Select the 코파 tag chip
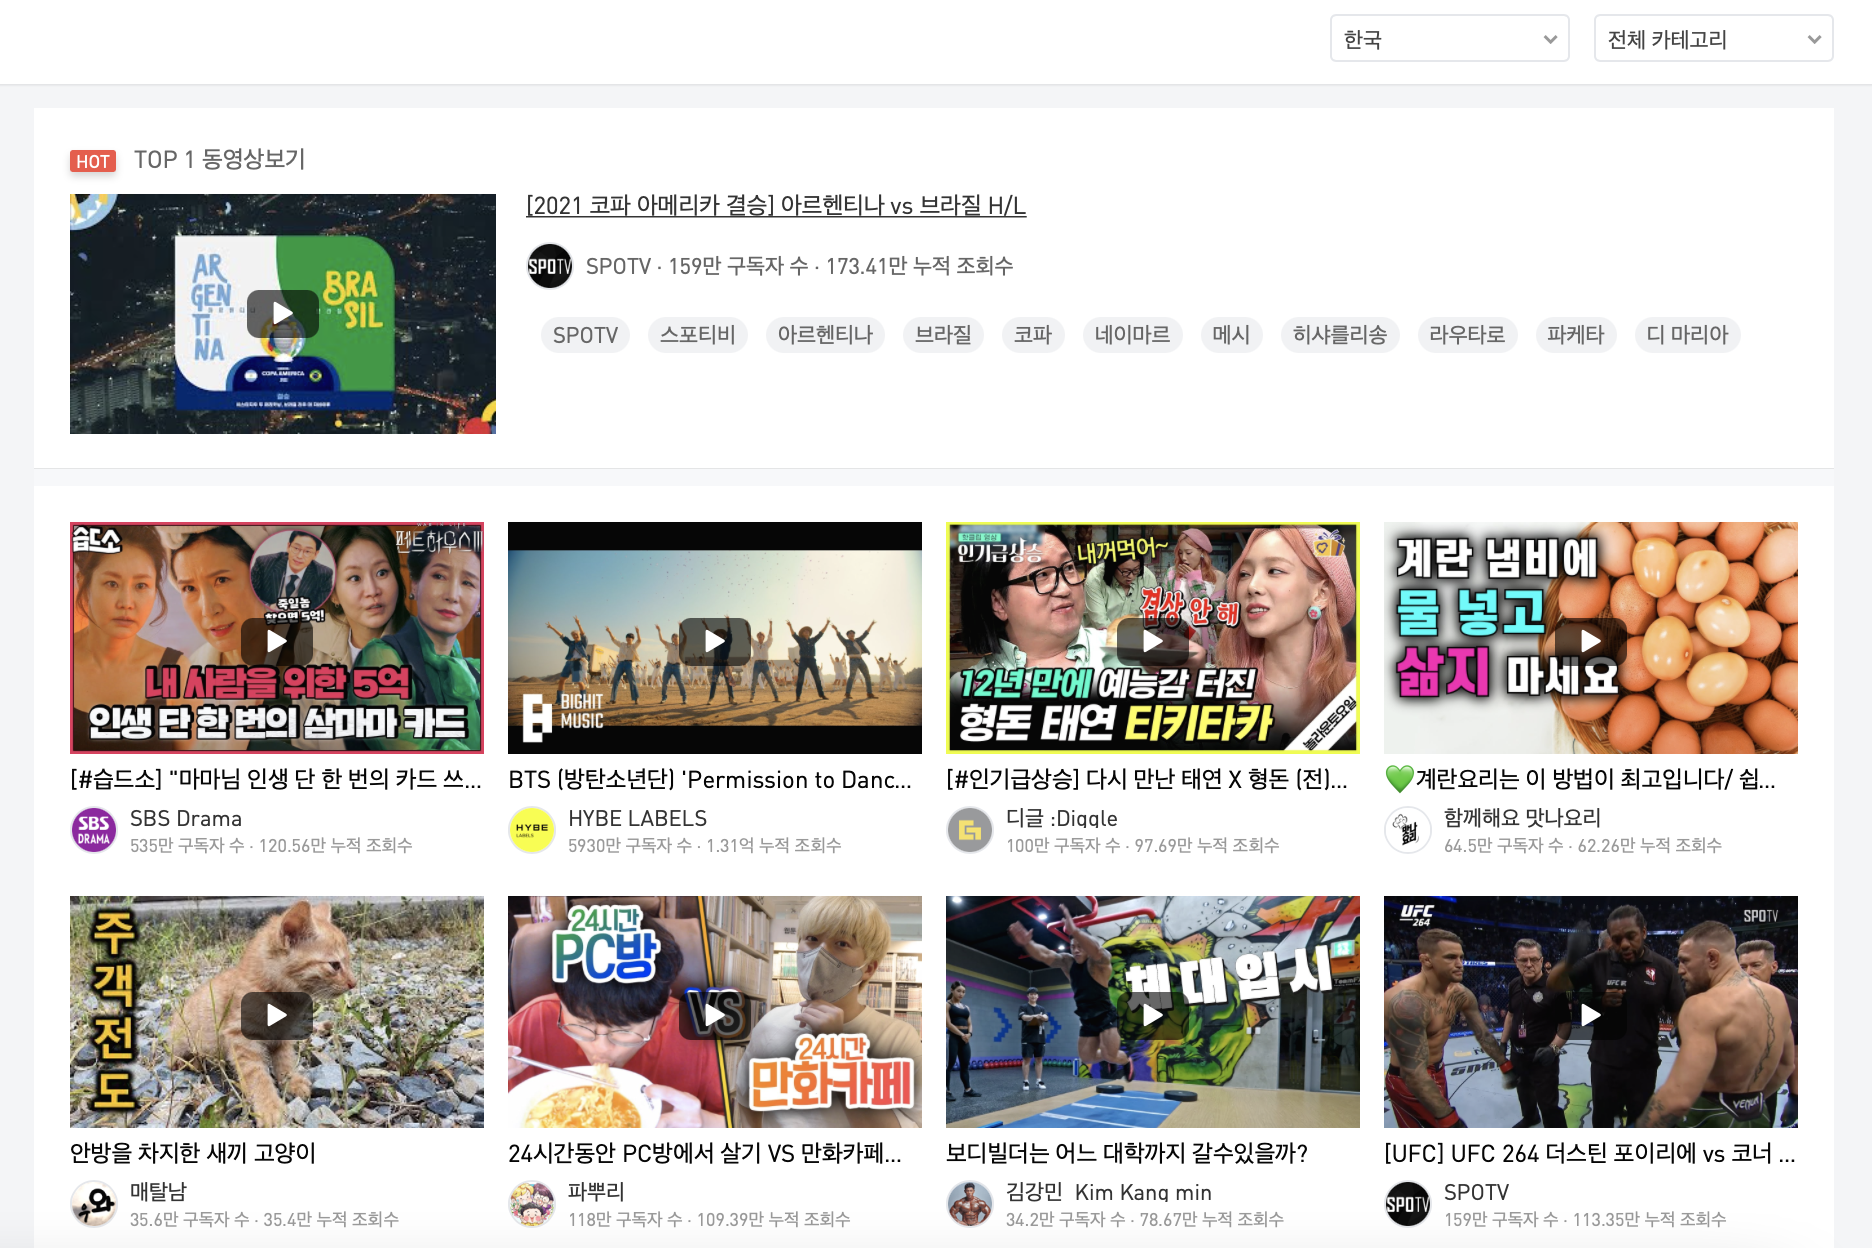The width and height of the screenshot is (1872, 1248). [1033, 335]
